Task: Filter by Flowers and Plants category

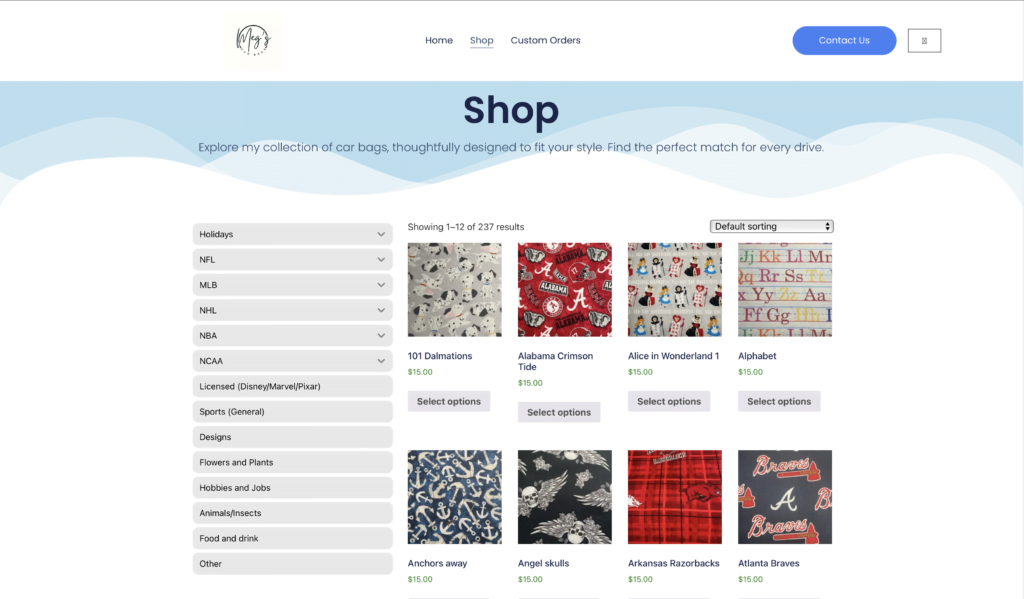Action: (293, 462)
